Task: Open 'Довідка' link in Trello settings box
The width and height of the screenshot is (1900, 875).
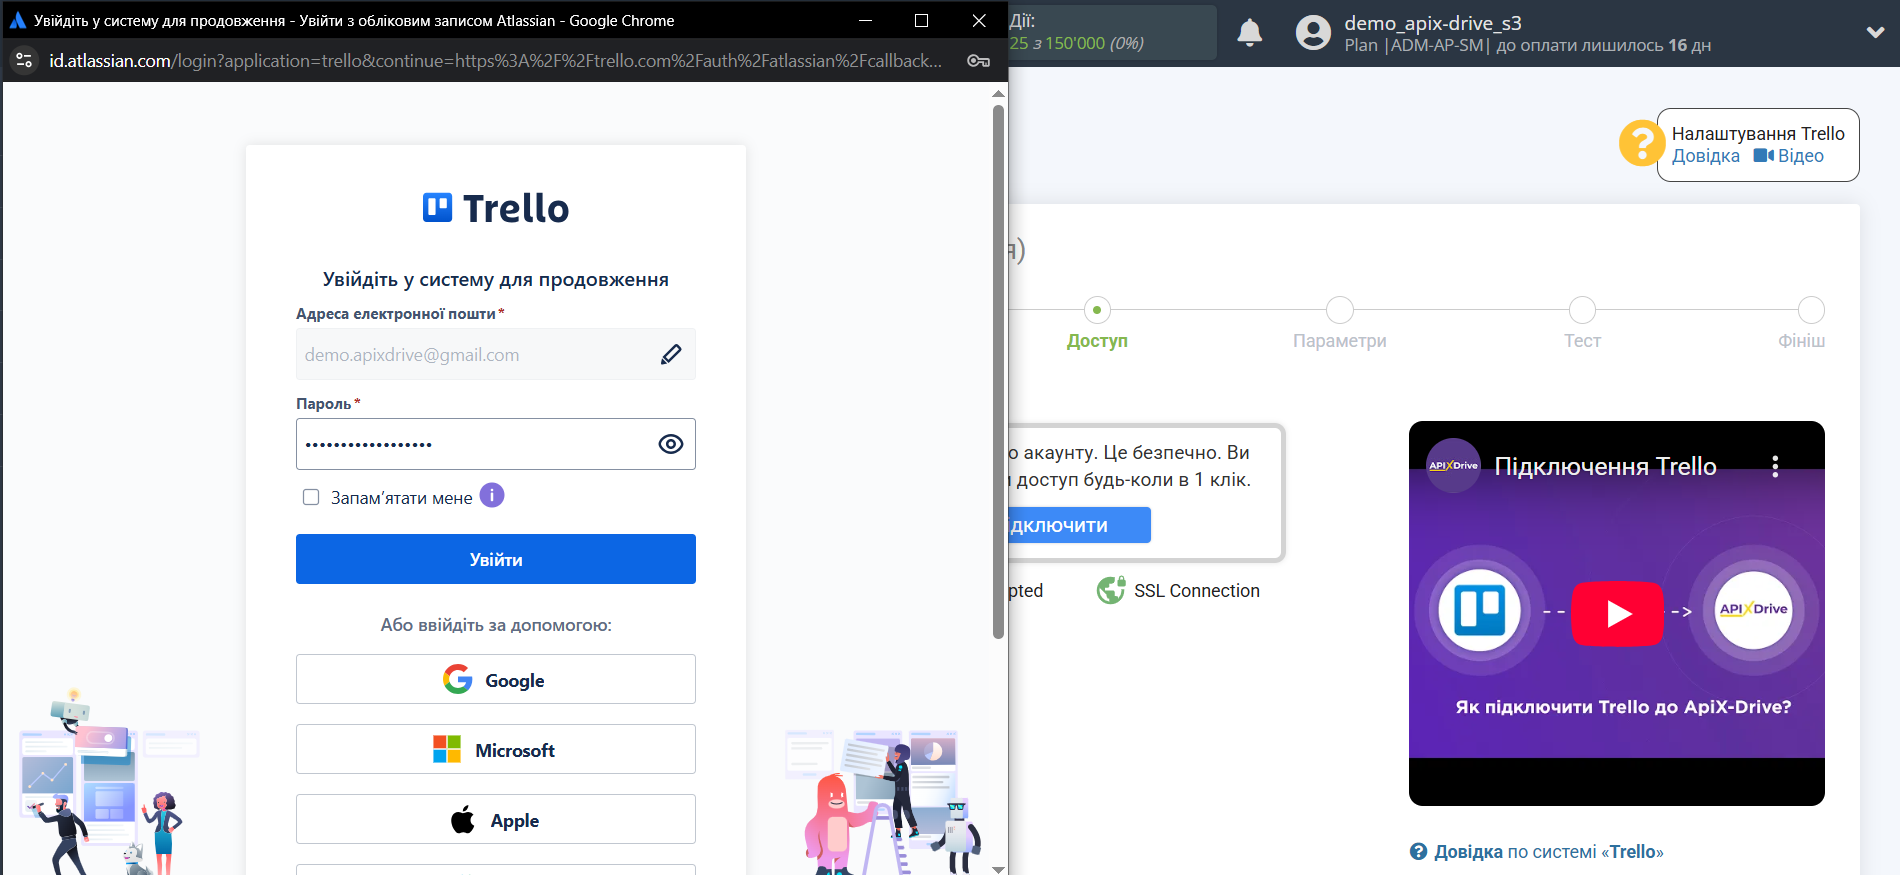Action: click(1705, 156)
